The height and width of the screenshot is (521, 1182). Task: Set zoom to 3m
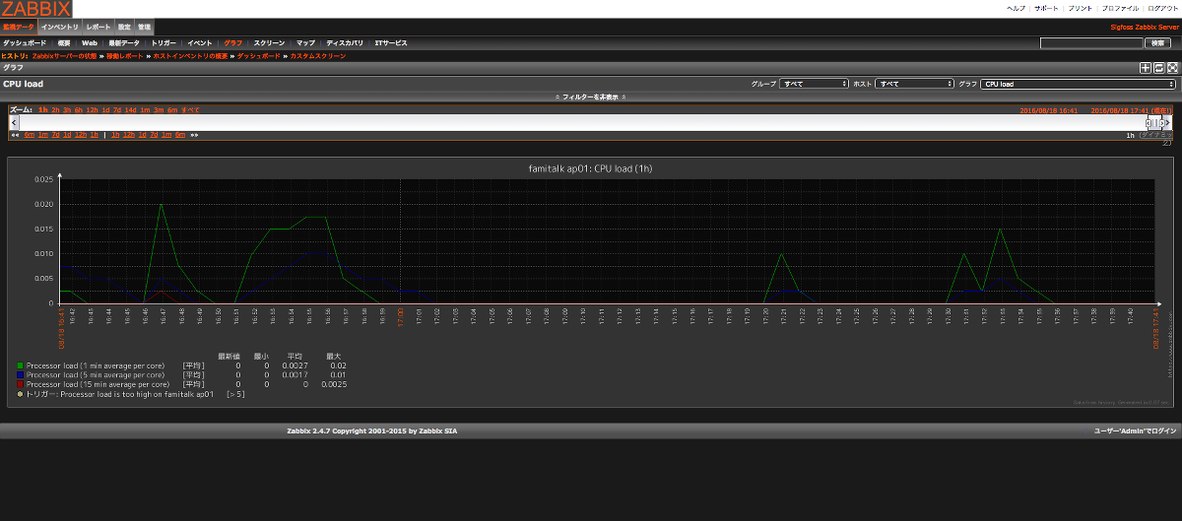click(x=158, y=110)
